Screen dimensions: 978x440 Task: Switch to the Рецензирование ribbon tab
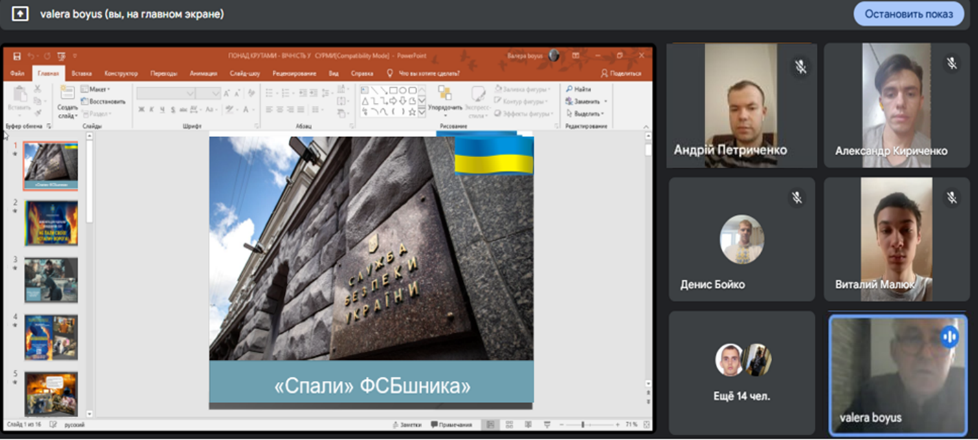(292, 73)
